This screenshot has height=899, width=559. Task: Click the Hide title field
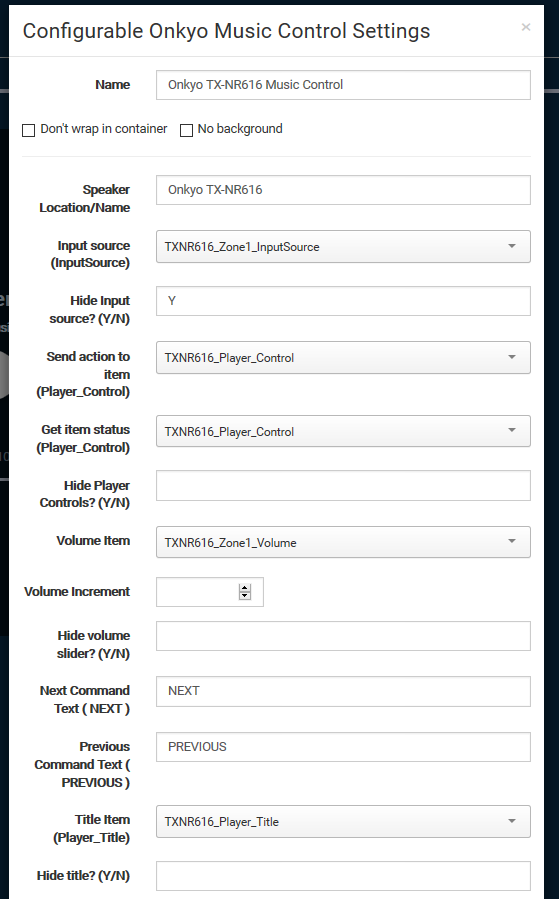(343, 875)
